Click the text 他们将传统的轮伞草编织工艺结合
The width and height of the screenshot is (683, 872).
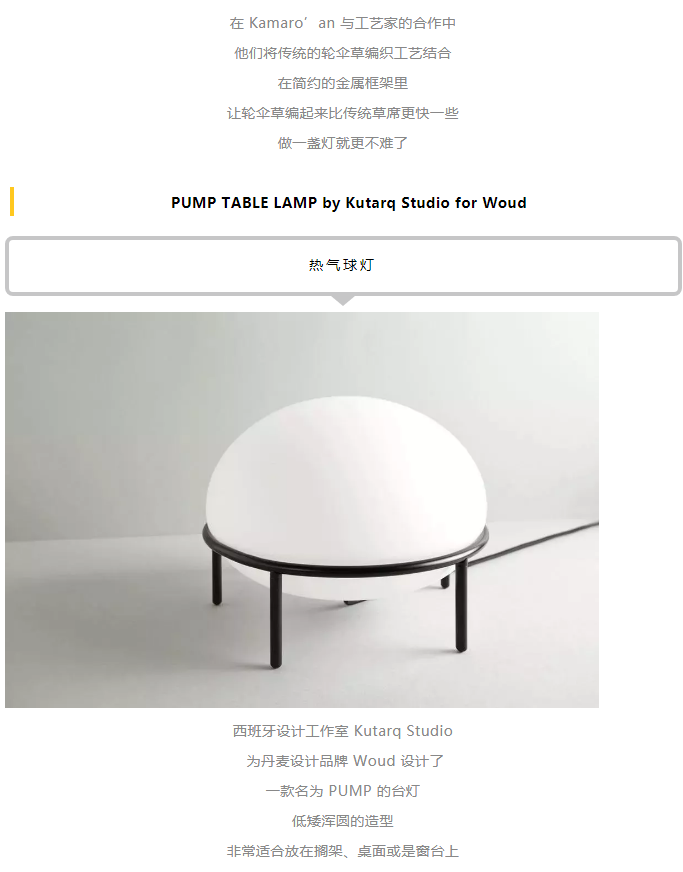click(343, 53)
